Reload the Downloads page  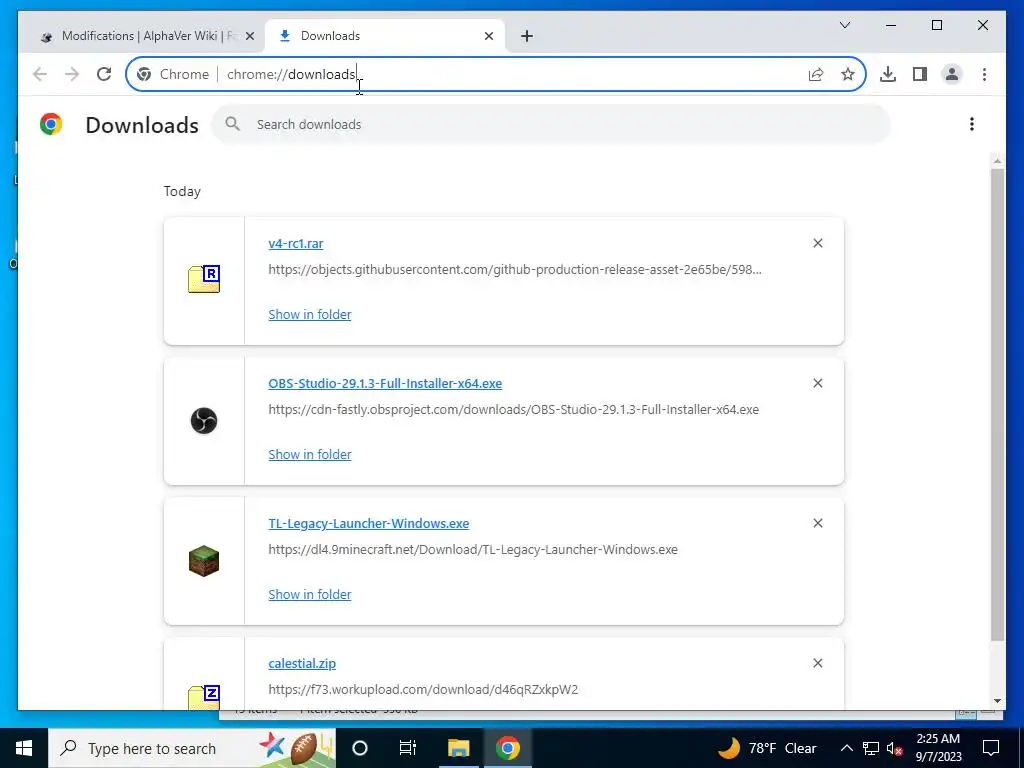(x=104, y=74)
